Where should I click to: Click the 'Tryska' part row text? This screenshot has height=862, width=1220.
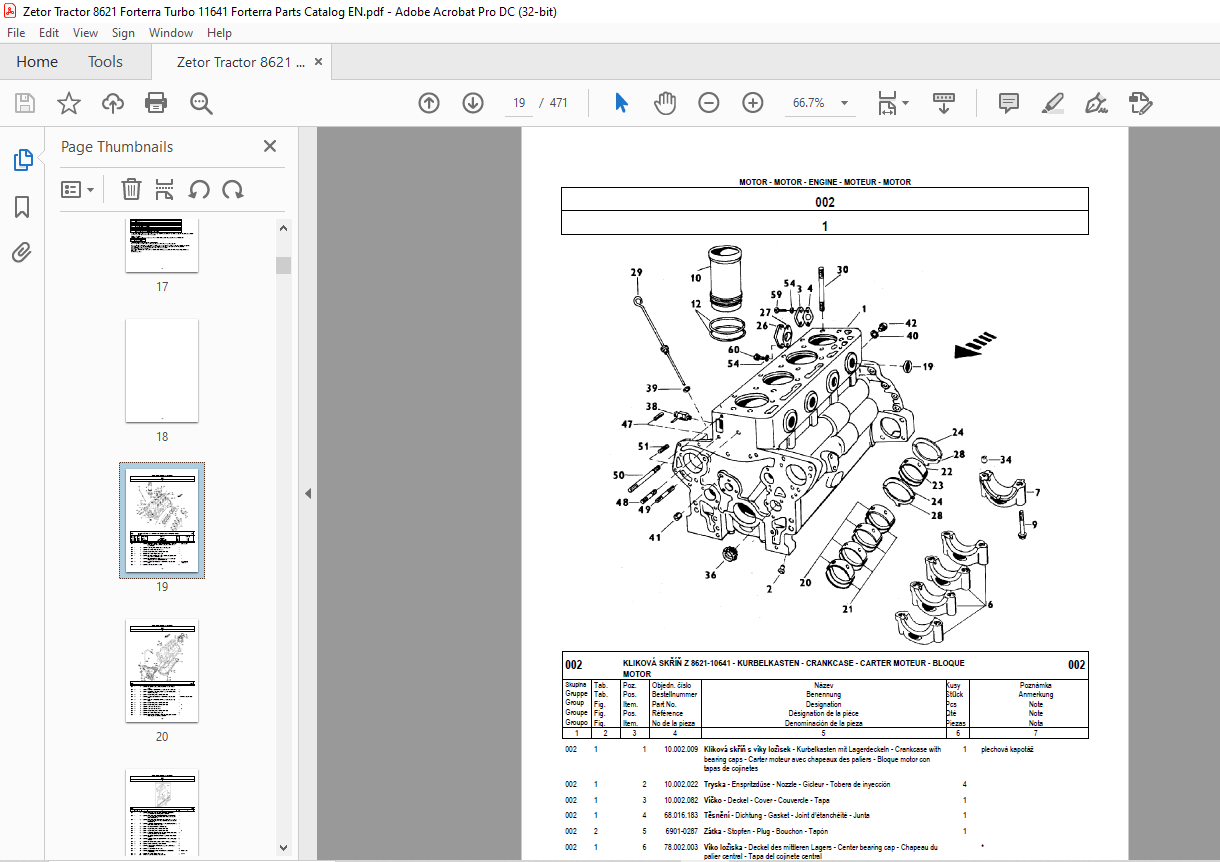[x=797, y=785]
